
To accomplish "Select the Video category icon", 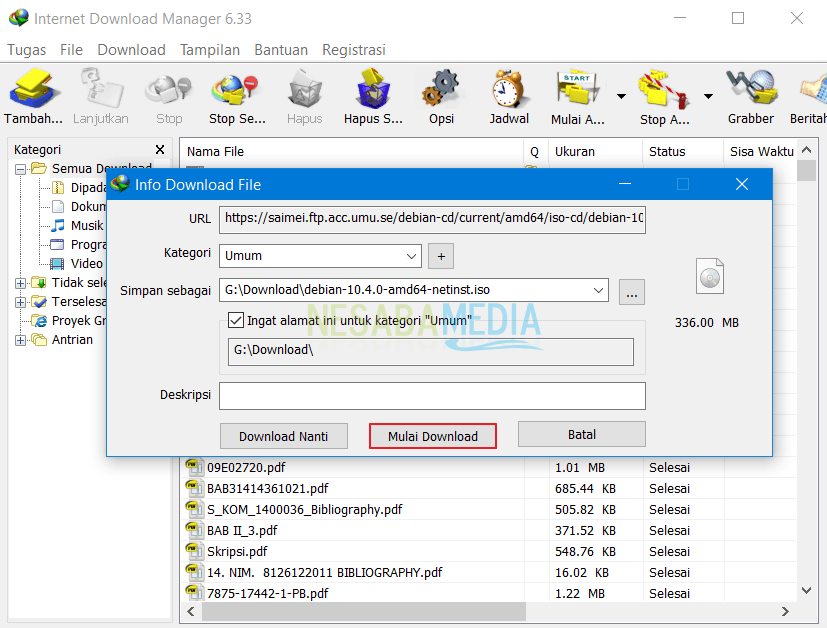I will [57, 264].
